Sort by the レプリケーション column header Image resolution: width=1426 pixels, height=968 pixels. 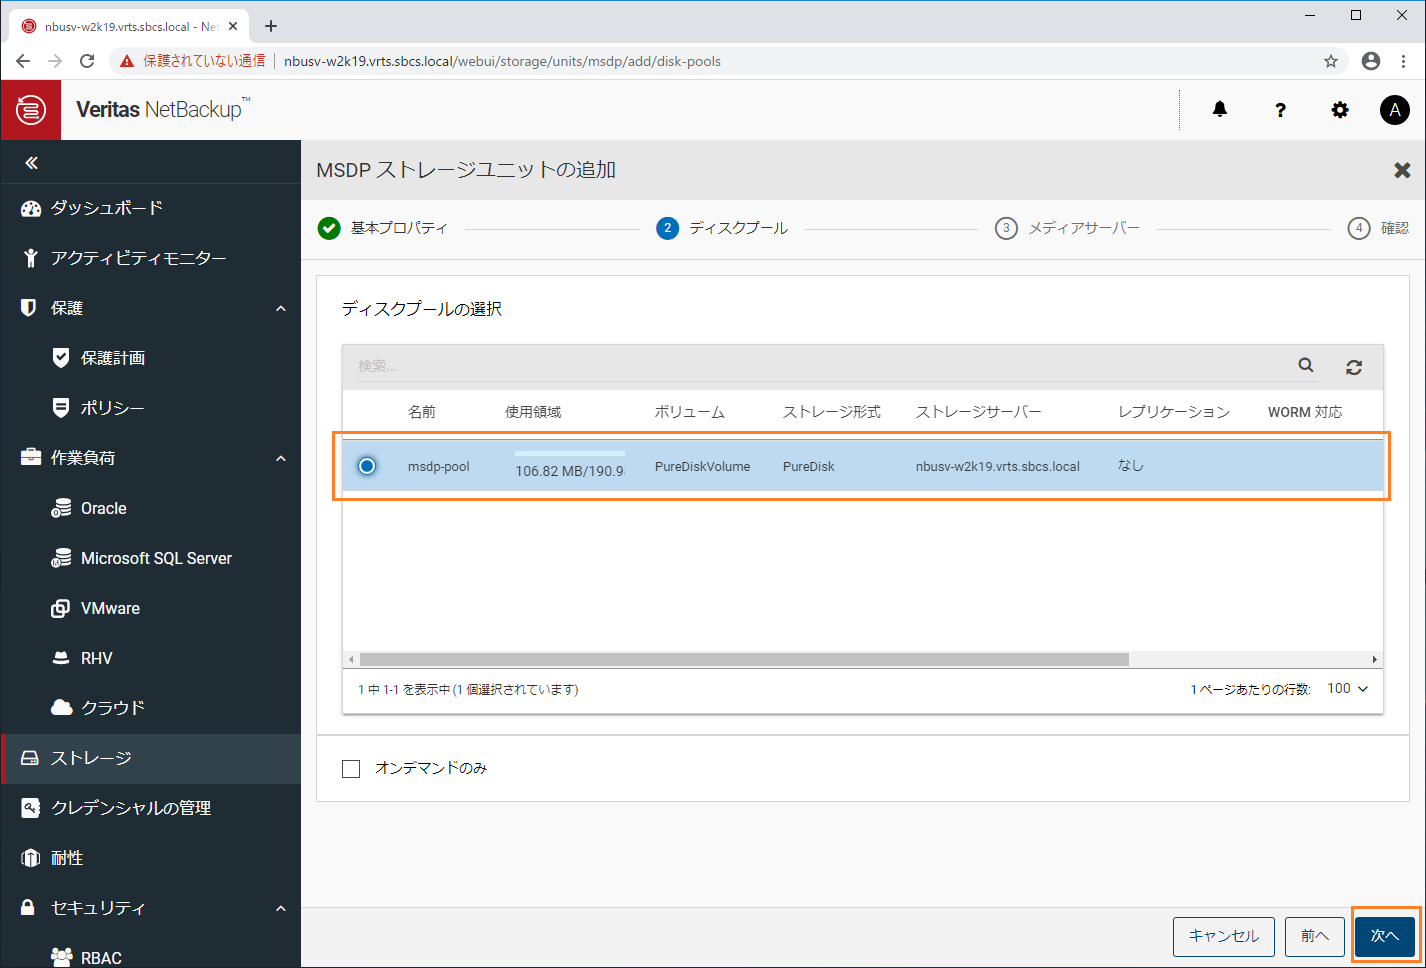1174,412
